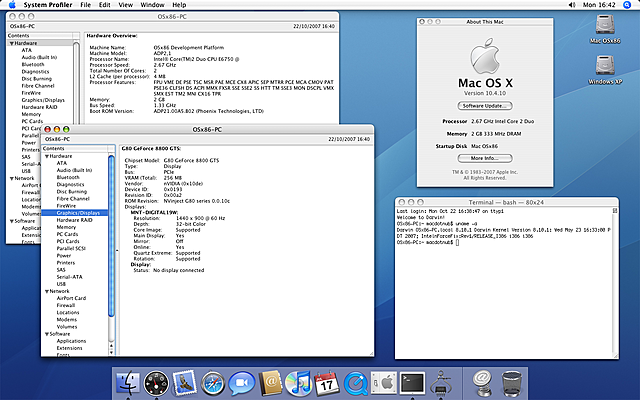640x400 pixels.
Task: Click Version 10.4.10 text in About This Mac
Action: (484, 93)
